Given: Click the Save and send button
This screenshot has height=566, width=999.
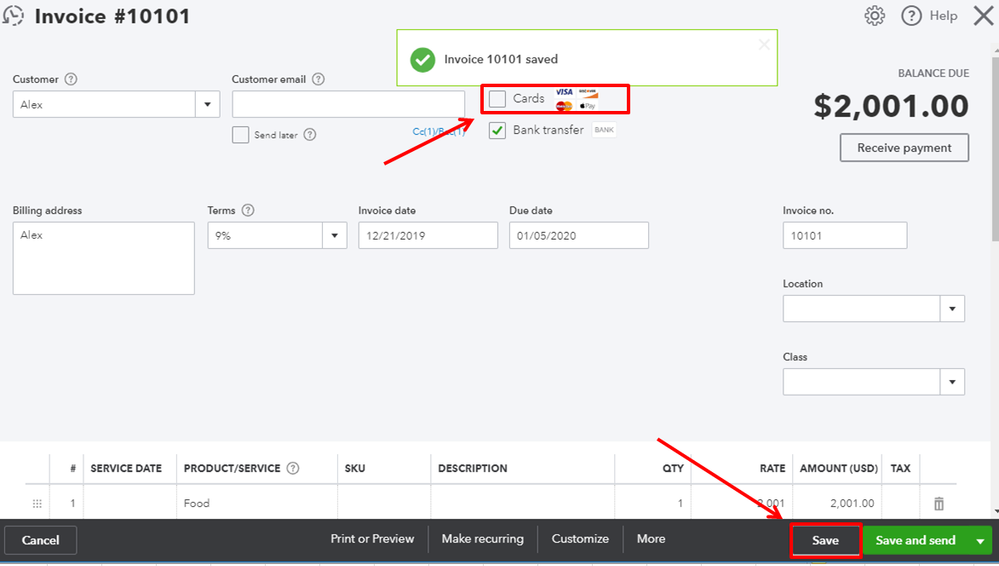Looking at the screenshot, I should click(x=916, y=541).
